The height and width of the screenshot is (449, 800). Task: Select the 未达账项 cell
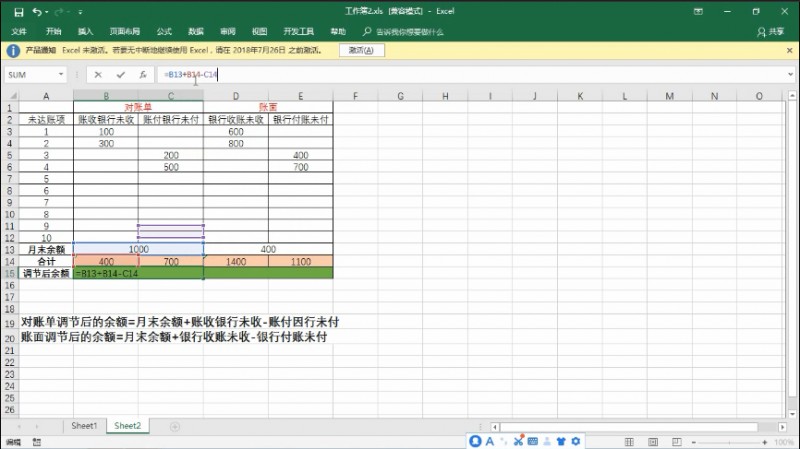(46, 119)
